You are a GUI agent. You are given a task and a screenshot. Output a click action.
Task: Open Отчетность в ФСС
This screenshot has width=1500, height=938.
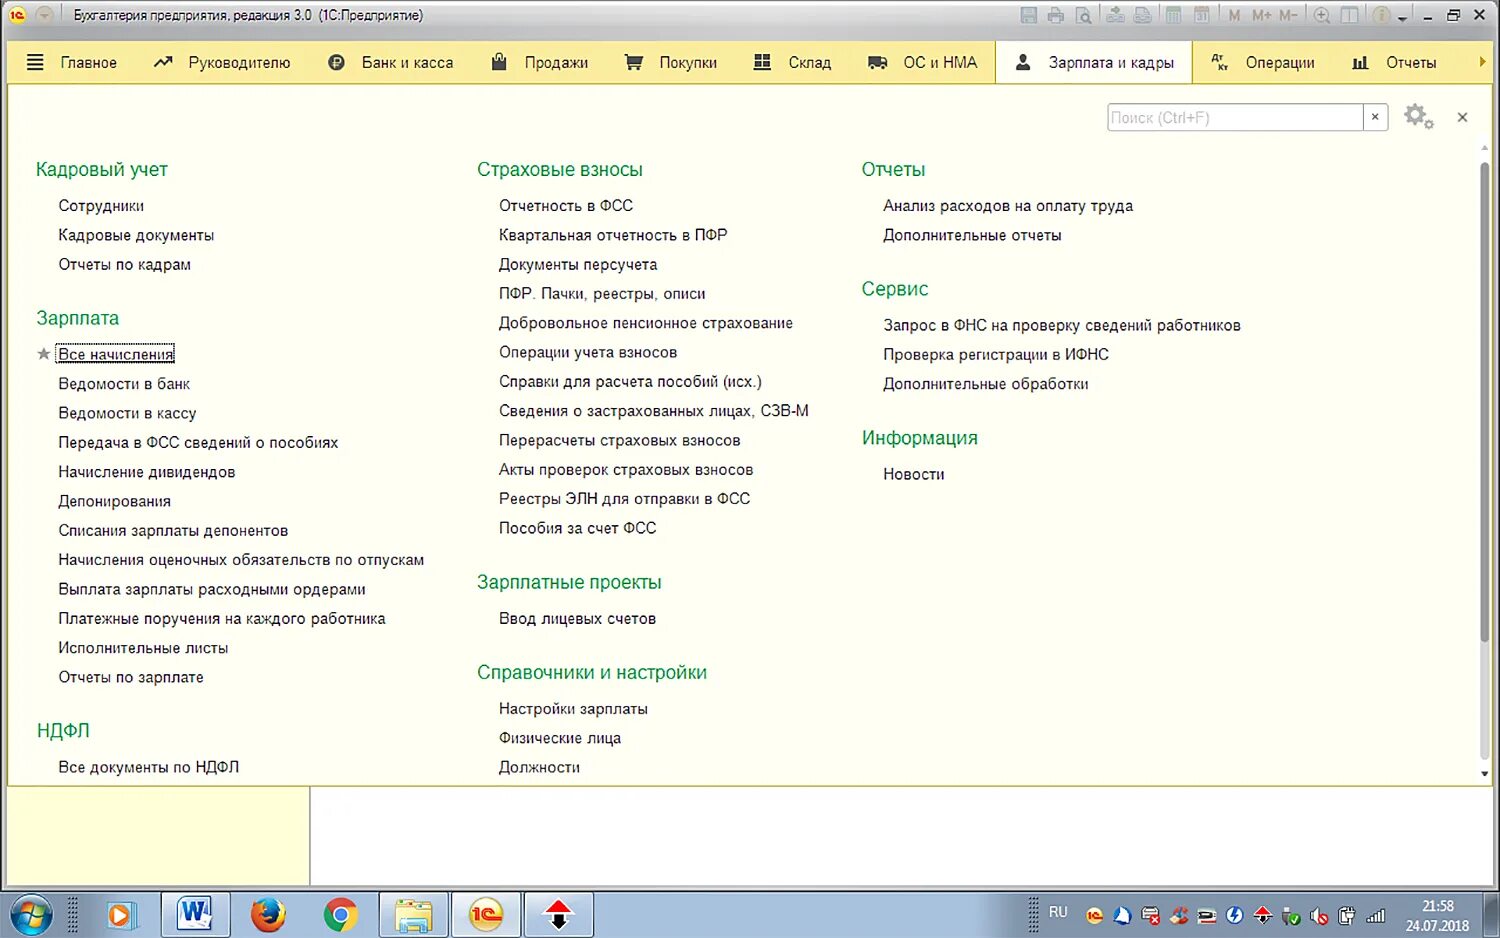click(566, 206)
